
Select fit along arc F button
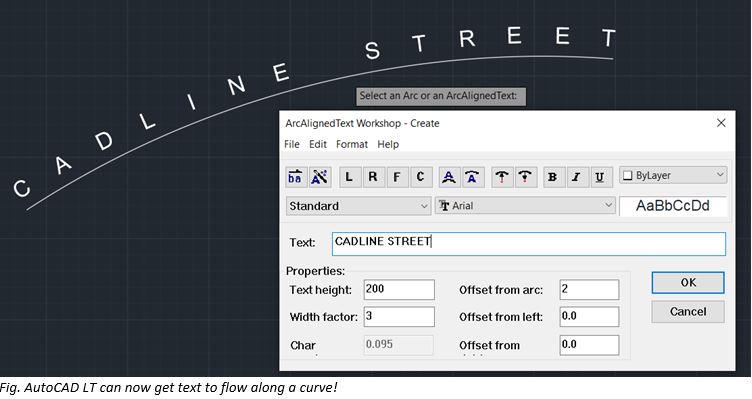397,177
